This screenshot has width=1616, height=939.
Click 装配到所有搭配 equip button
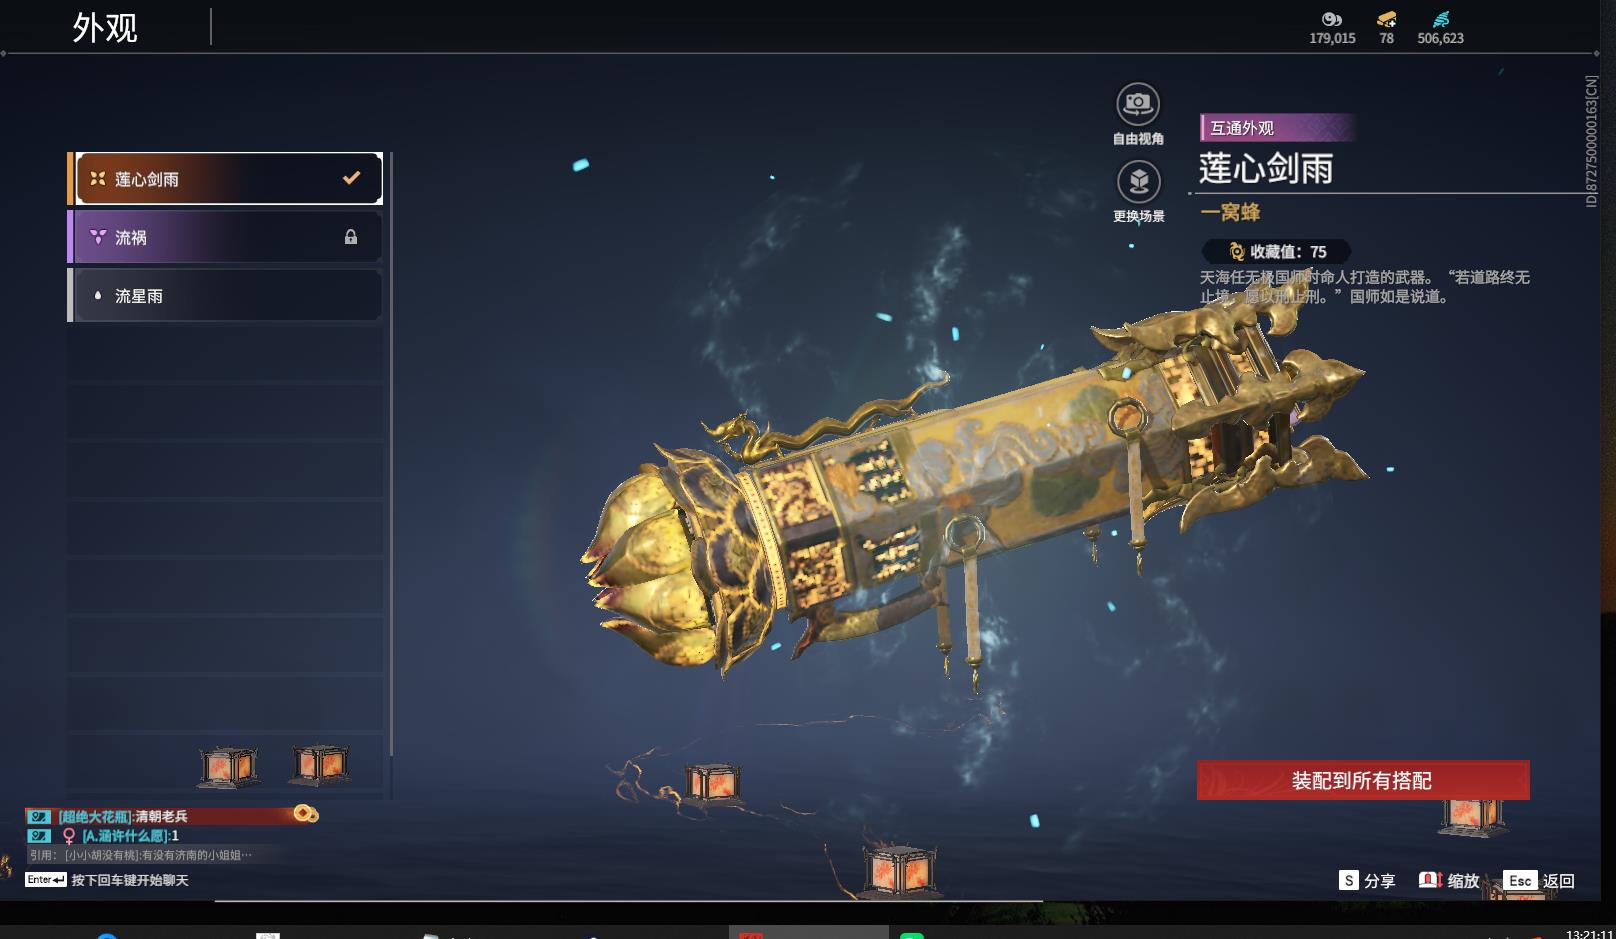click(1363, 780)
